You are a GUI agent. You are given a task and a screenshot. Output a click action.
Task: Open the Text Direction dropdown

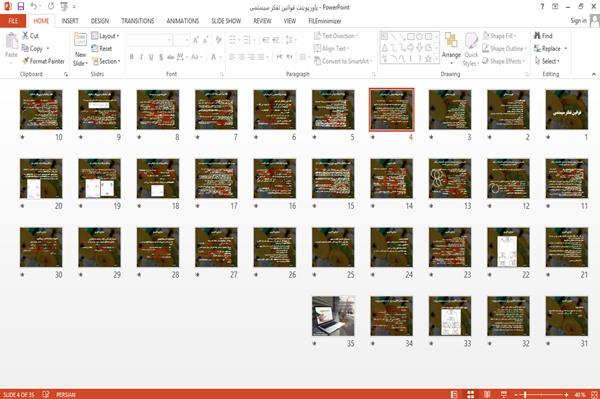click(336, 36)
